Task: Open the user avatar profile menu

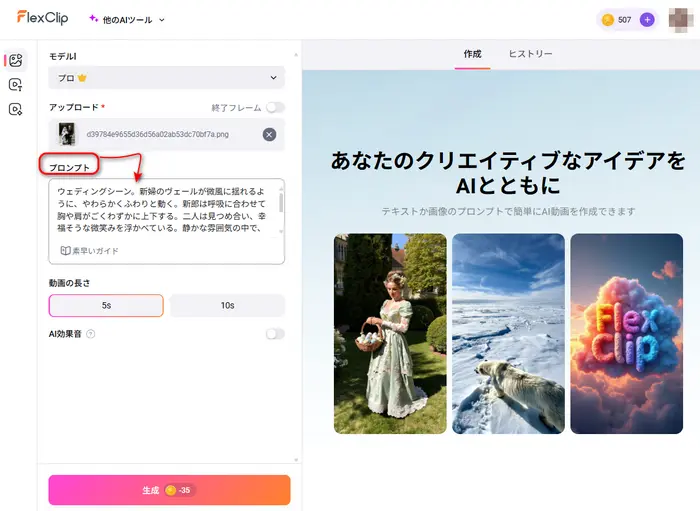Action: pyautogui.click(x=681, y=20)
